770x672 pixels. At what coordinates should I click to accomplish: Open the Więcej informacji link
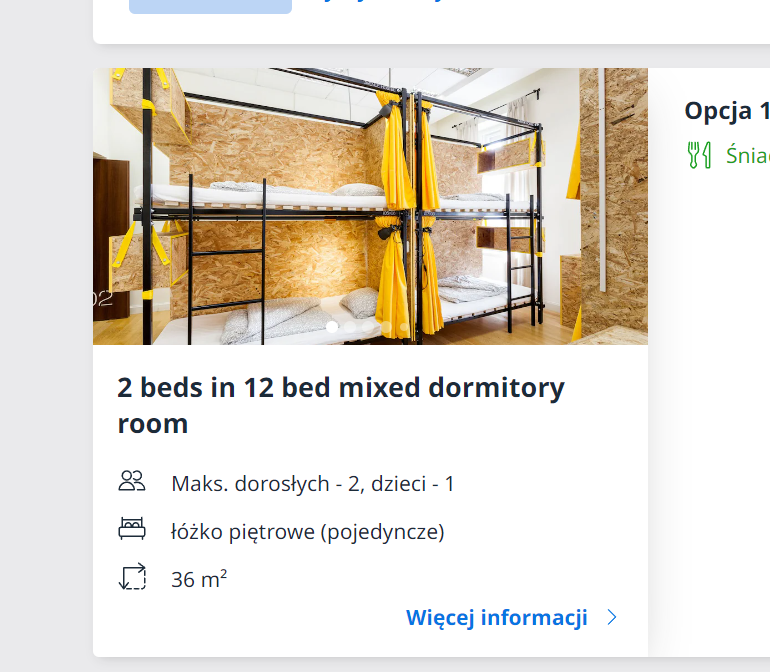click(x=496, y=617)
